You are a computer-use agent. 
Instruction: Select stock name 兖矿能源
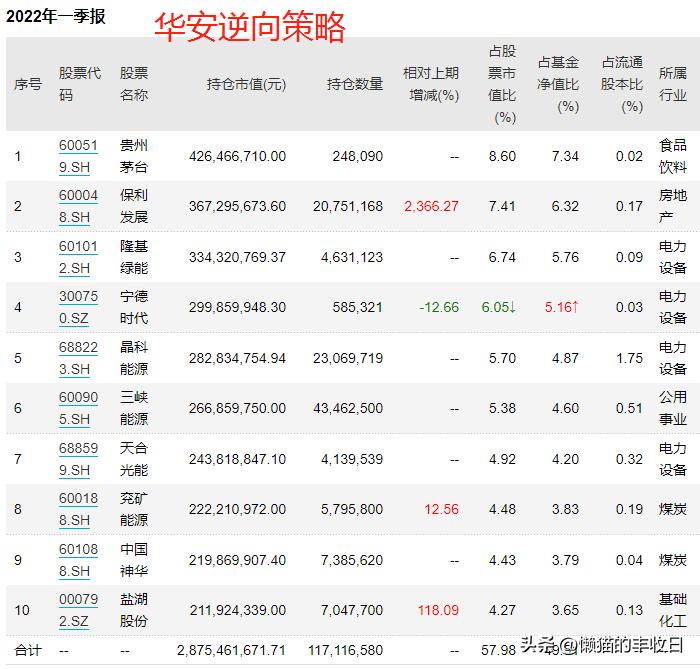coord(133,509)
